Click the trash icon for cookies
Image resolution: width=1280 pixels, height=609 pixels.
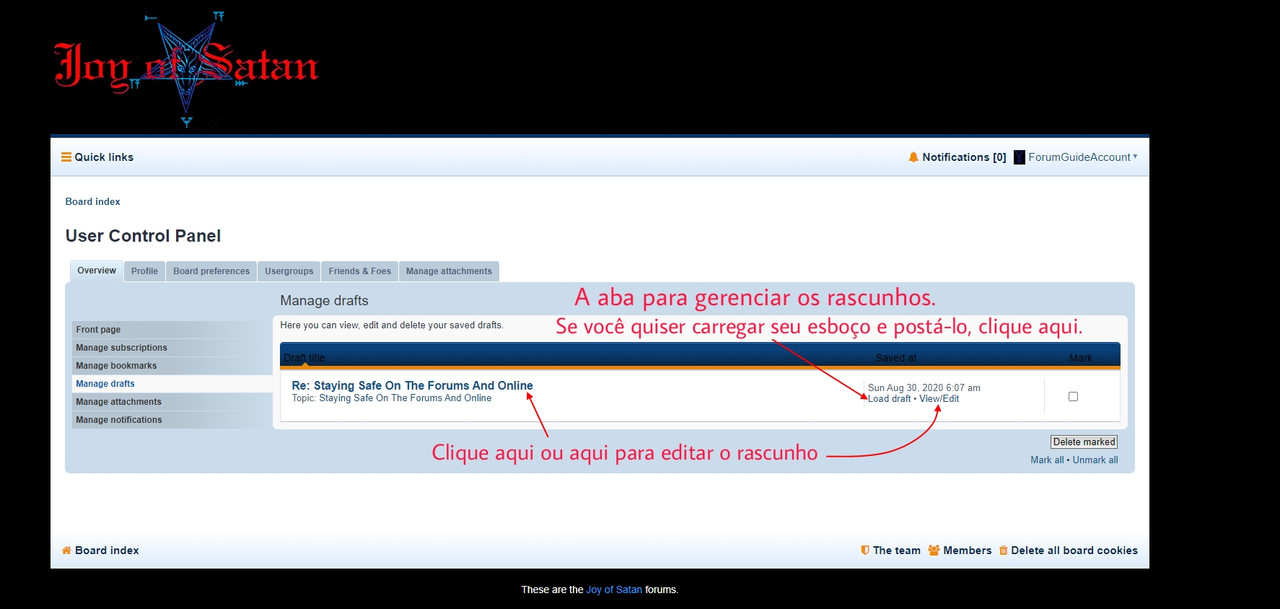pos(1003,551)
